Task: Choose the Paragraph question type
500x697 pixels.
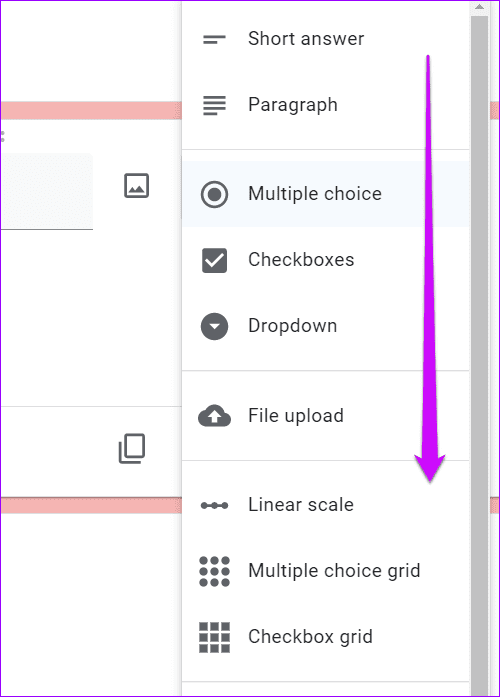Action: click(326, 105)
